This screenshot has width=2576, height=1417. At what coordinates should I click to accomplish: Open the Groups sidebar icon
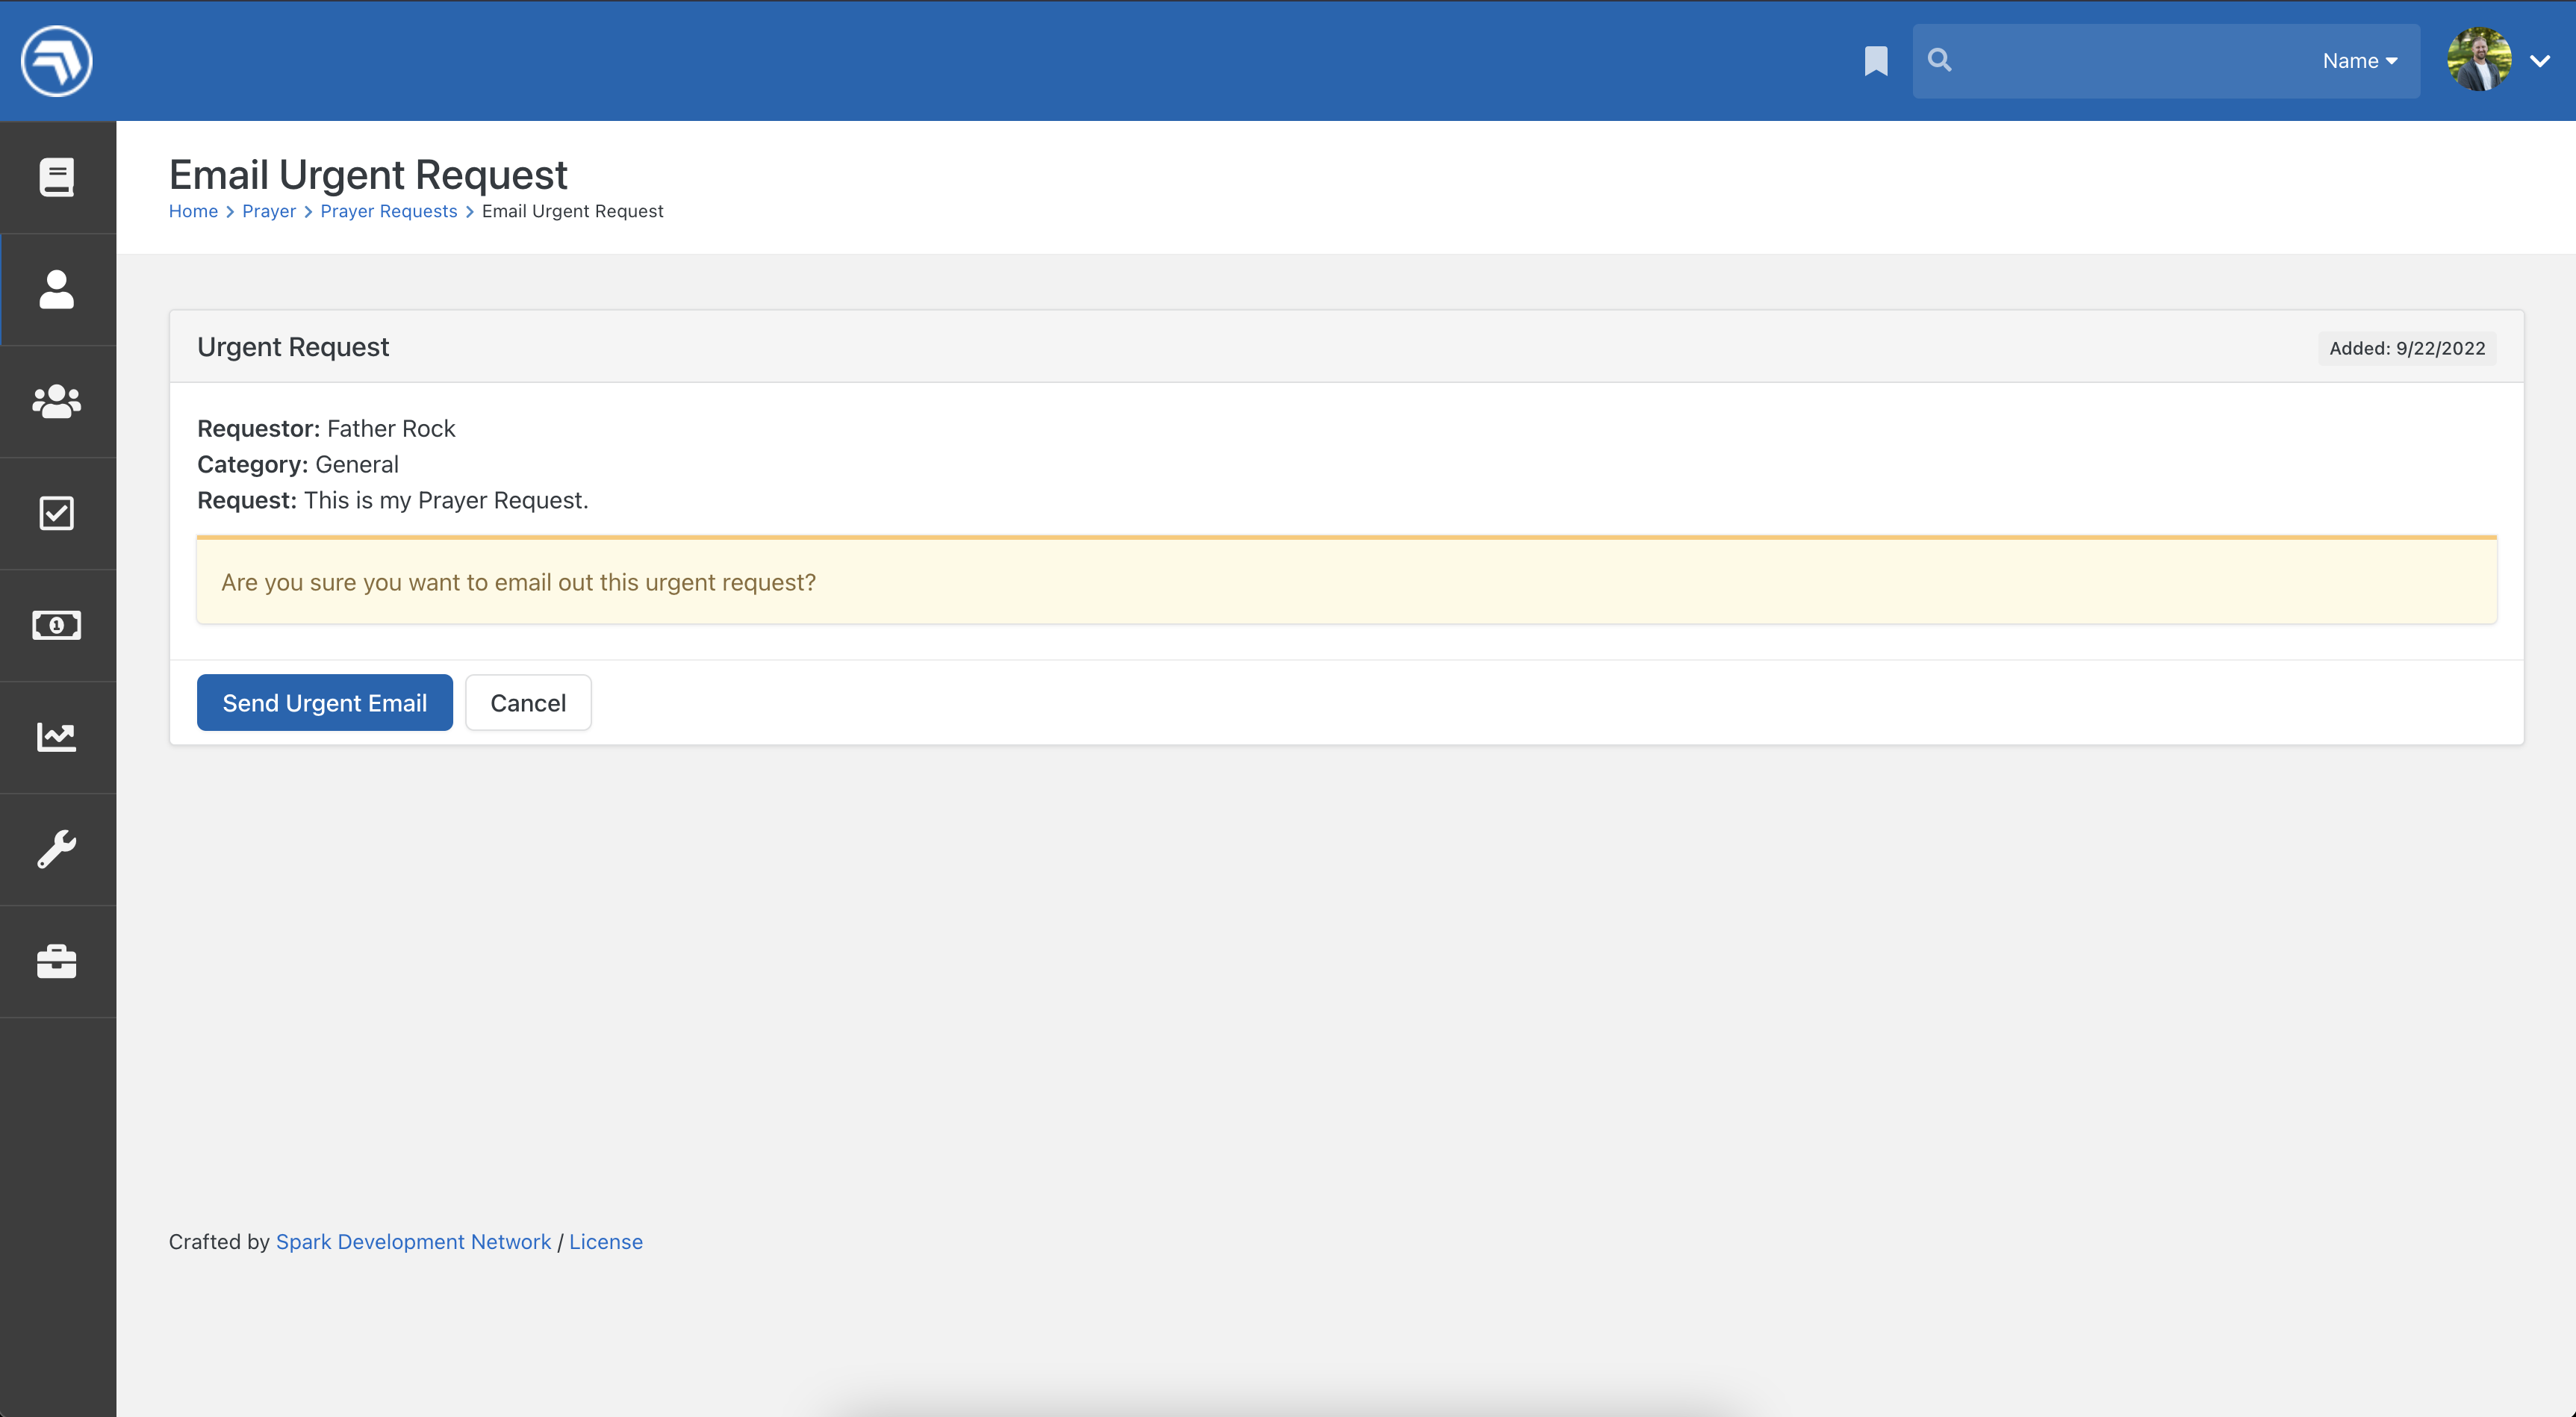[57, 401]
